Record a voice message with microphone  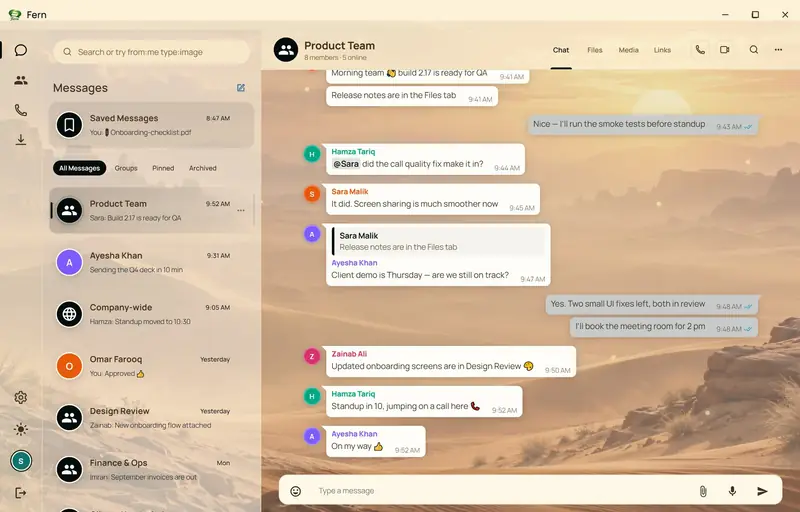(x=732, y=491)
